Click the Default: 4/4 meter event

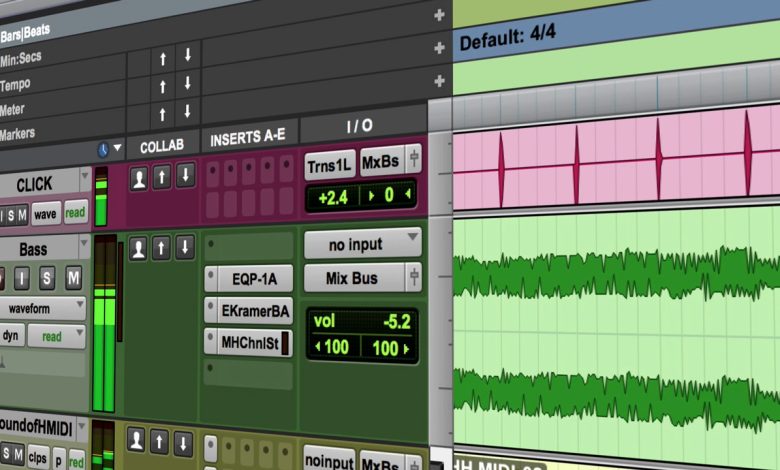tap(507, 37)
